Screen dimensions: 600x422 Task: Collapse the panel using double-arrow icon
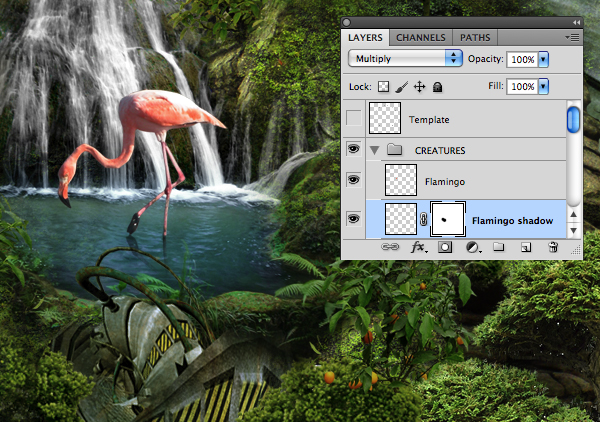(576, 23)
